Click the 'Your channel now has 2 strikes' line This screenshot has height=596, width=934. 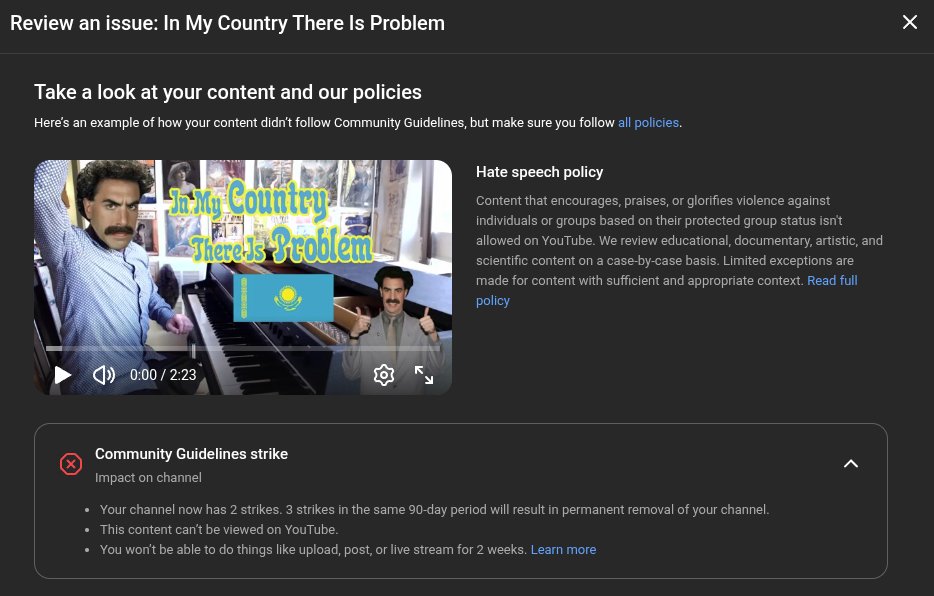click(434, 510)
